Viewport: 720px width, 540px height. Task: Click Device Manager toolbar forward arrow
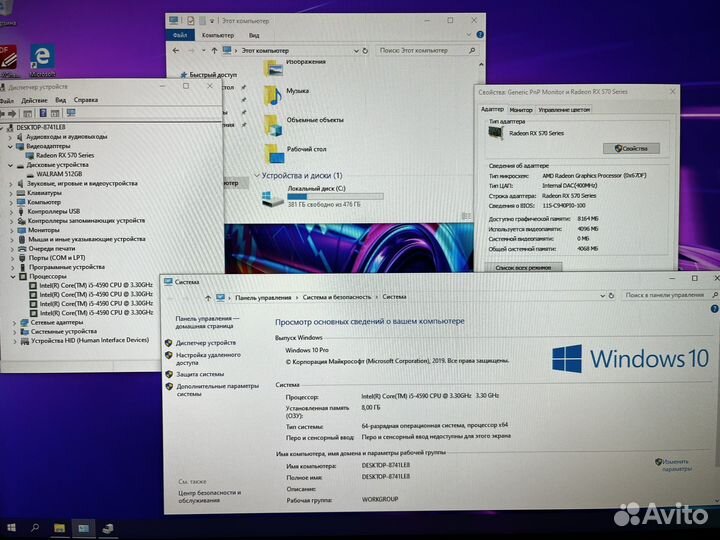pyautogui.click(x=12, y=113)
